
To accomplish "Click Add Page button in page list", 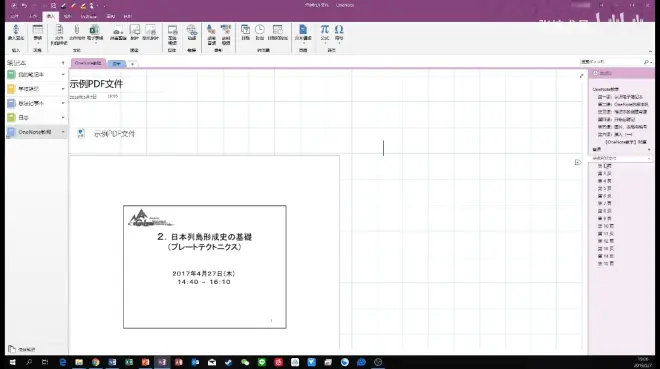I will coord(602,73).
